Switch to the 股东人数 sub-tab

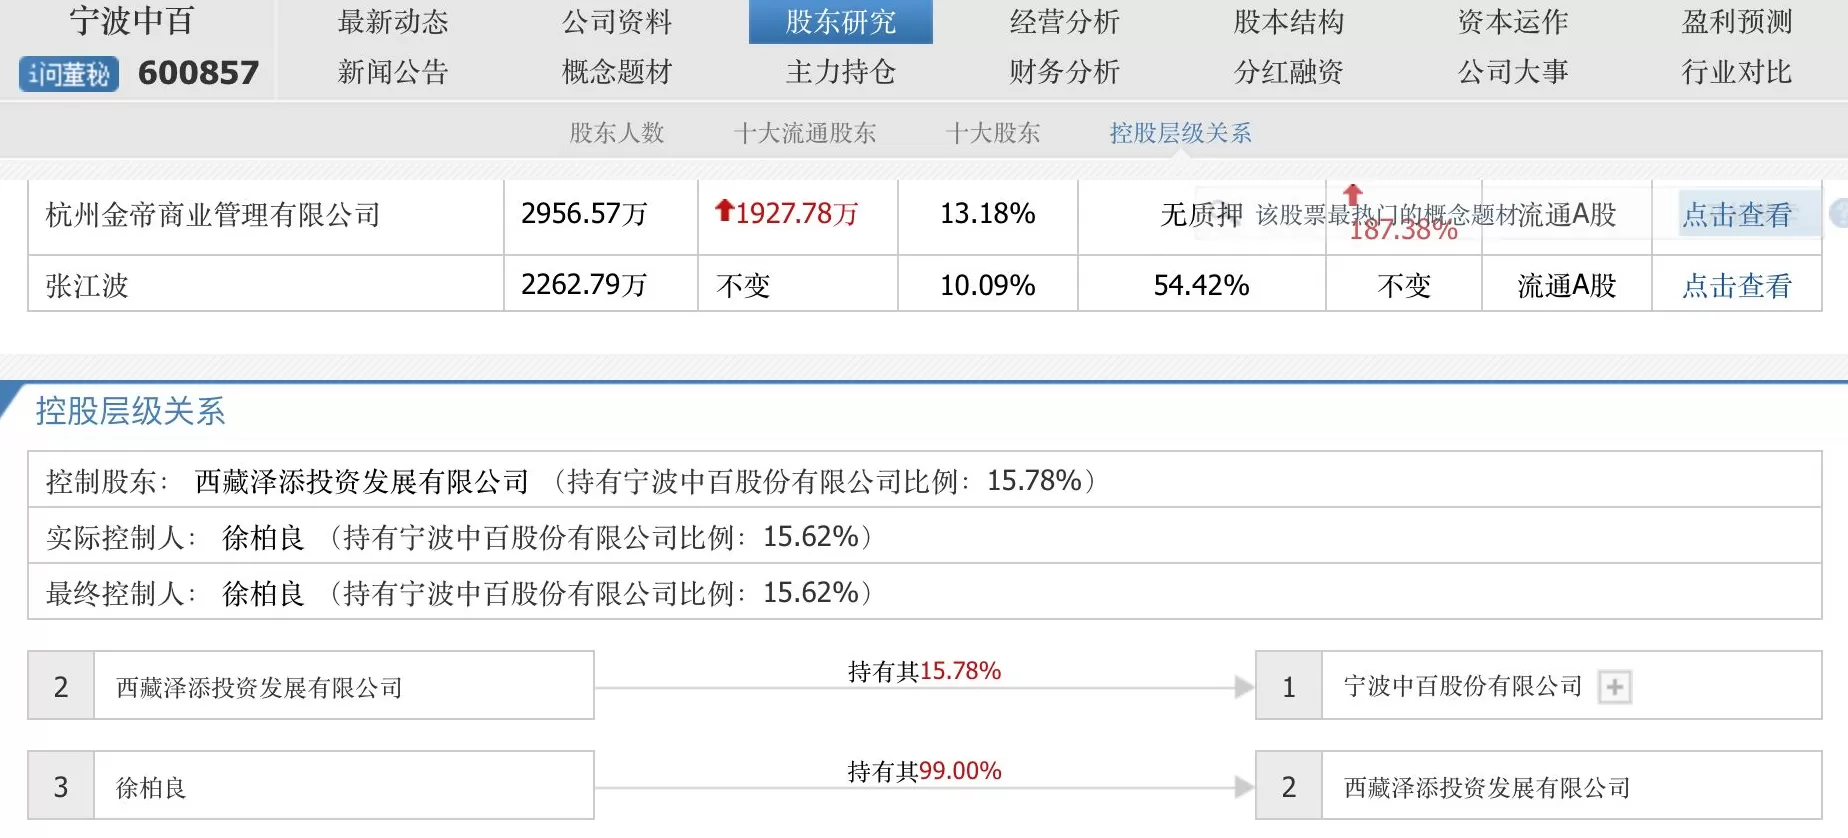coord(616,132)
